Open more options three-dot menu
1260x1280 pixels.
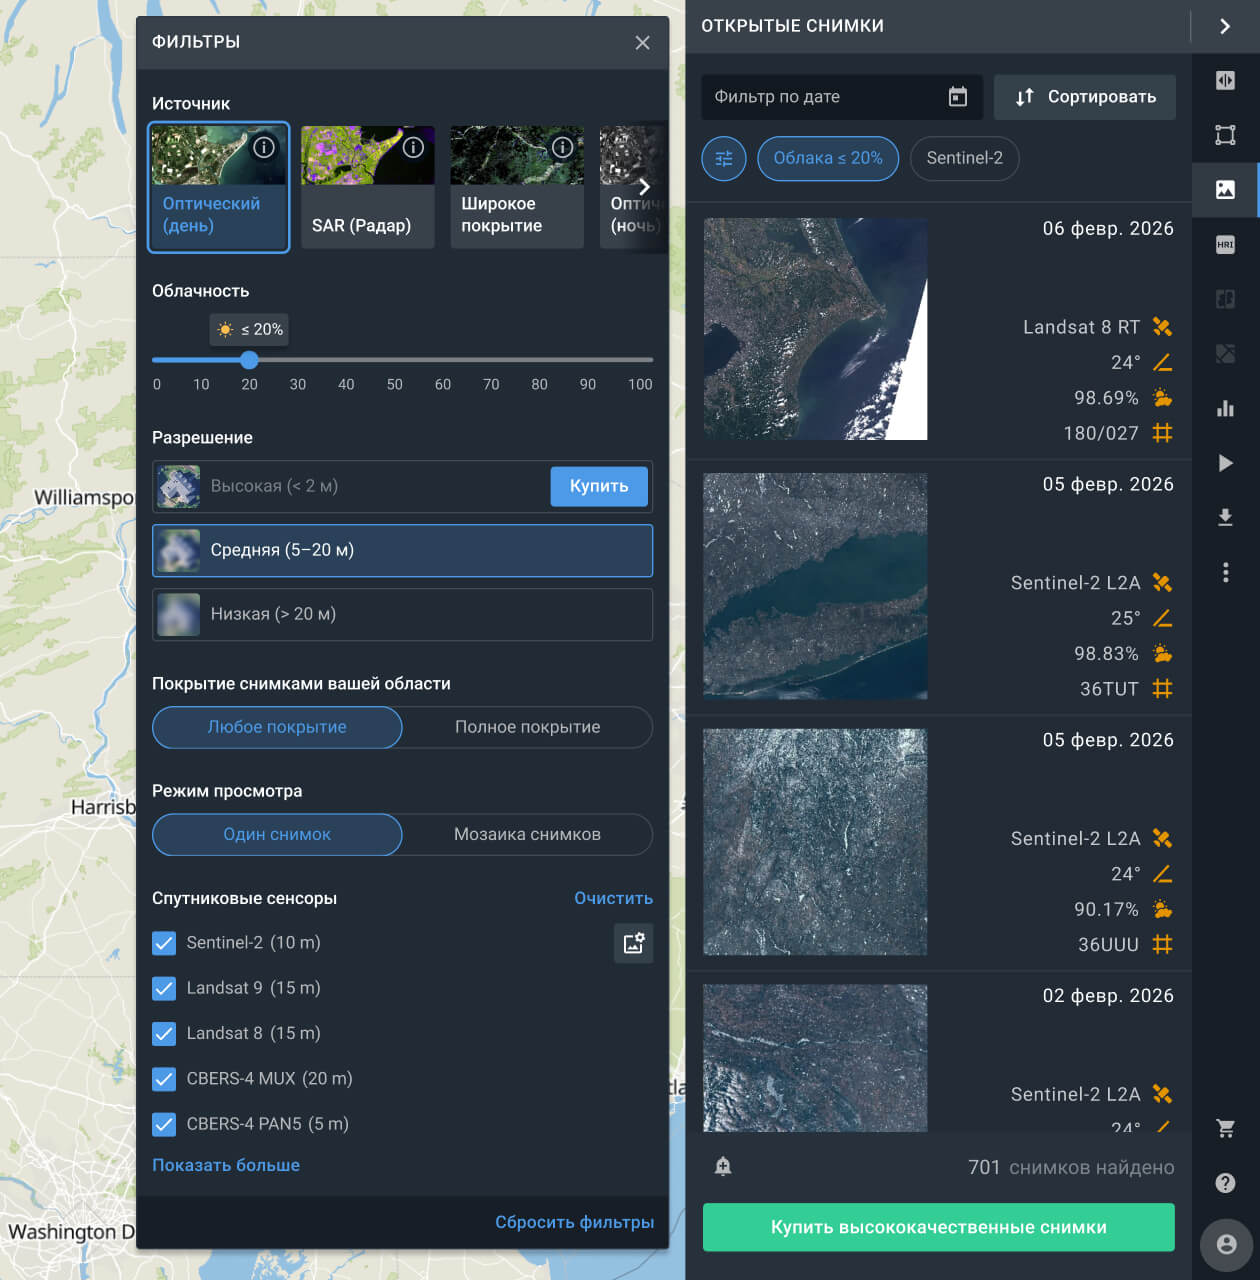[x=1225, y=572]
